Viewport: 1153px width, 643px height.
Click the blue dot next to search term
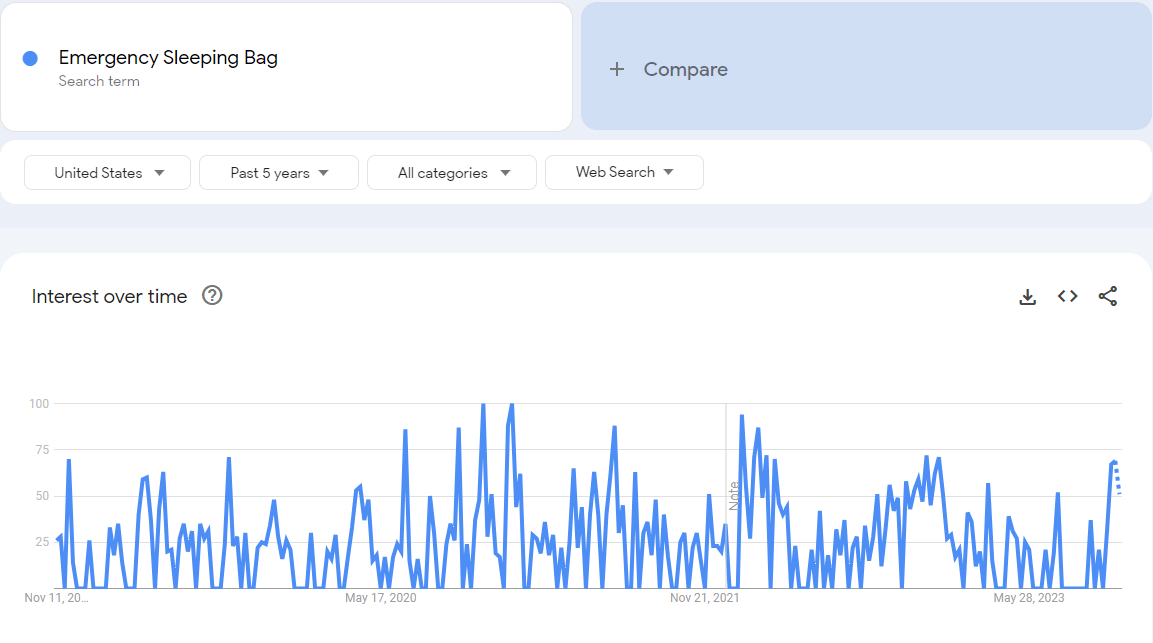(30, 59)
